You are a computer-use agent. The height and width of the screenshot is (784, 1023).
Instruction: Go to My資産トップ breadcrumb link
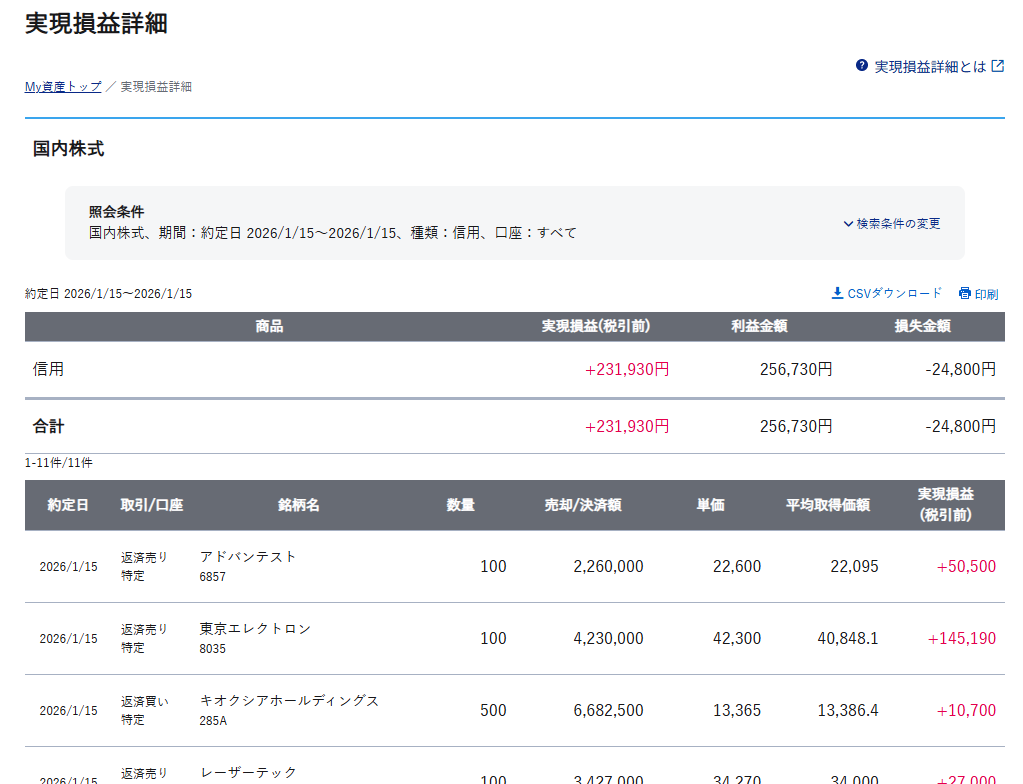[63, 87]
